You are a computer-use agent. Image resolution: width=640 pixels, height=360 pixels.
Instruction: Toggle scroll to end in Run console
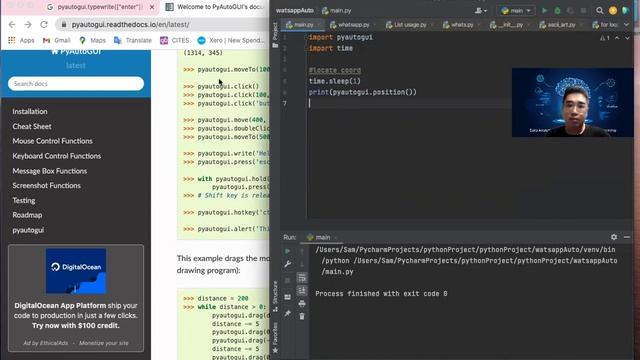302,291
